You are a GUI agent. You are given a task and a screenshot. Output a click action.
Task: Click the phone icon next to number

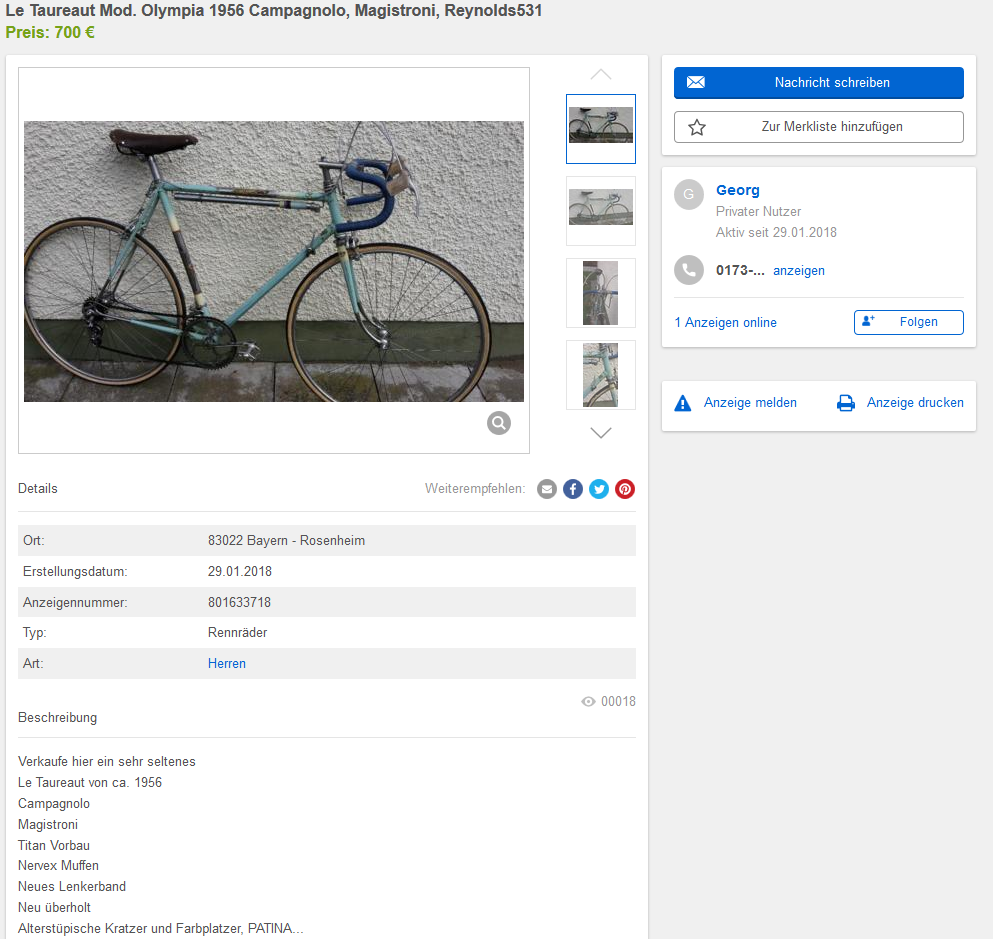[688, 270]
